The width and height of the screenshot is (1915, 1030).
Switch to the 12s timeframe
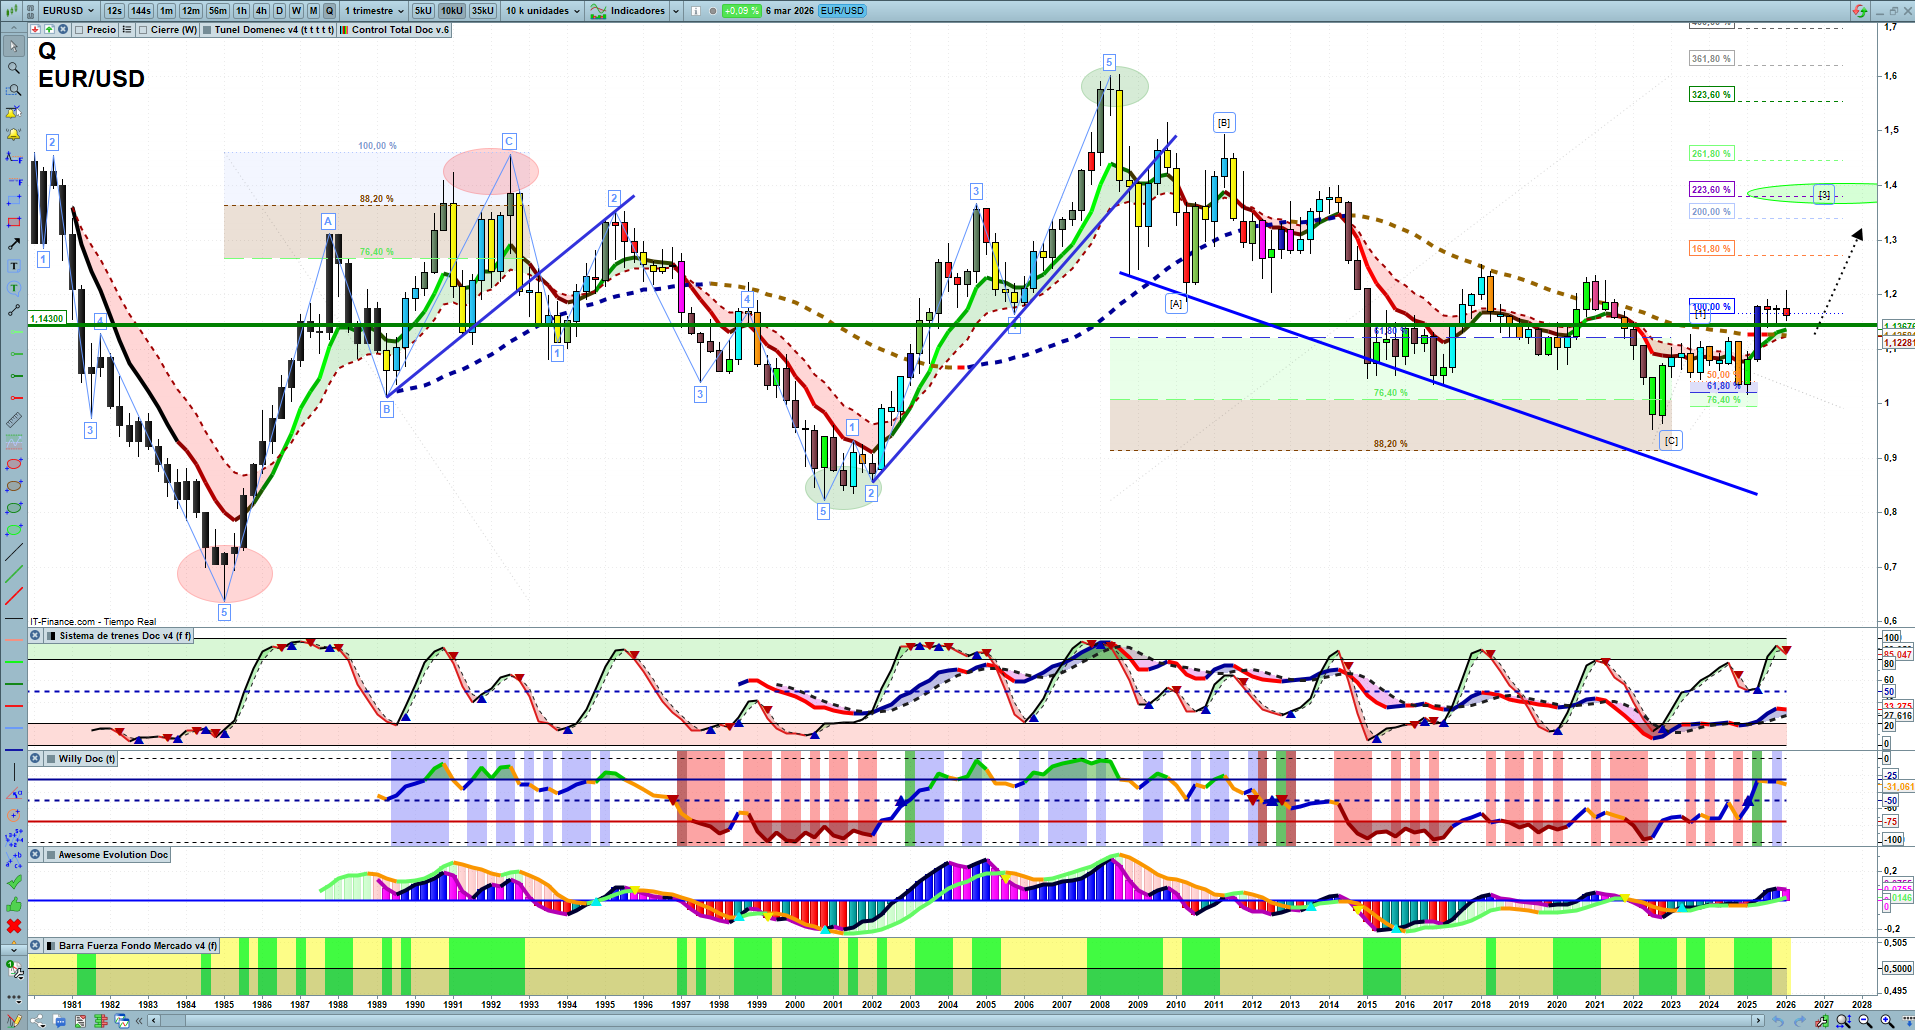tap(114, 11)
